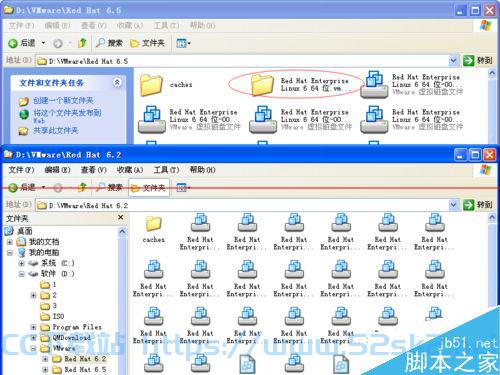The width and height of the screenshot is (500, 375).
Task: Click scroll-up arrow in Red Hat 6.5 file list
Action: 492,74
